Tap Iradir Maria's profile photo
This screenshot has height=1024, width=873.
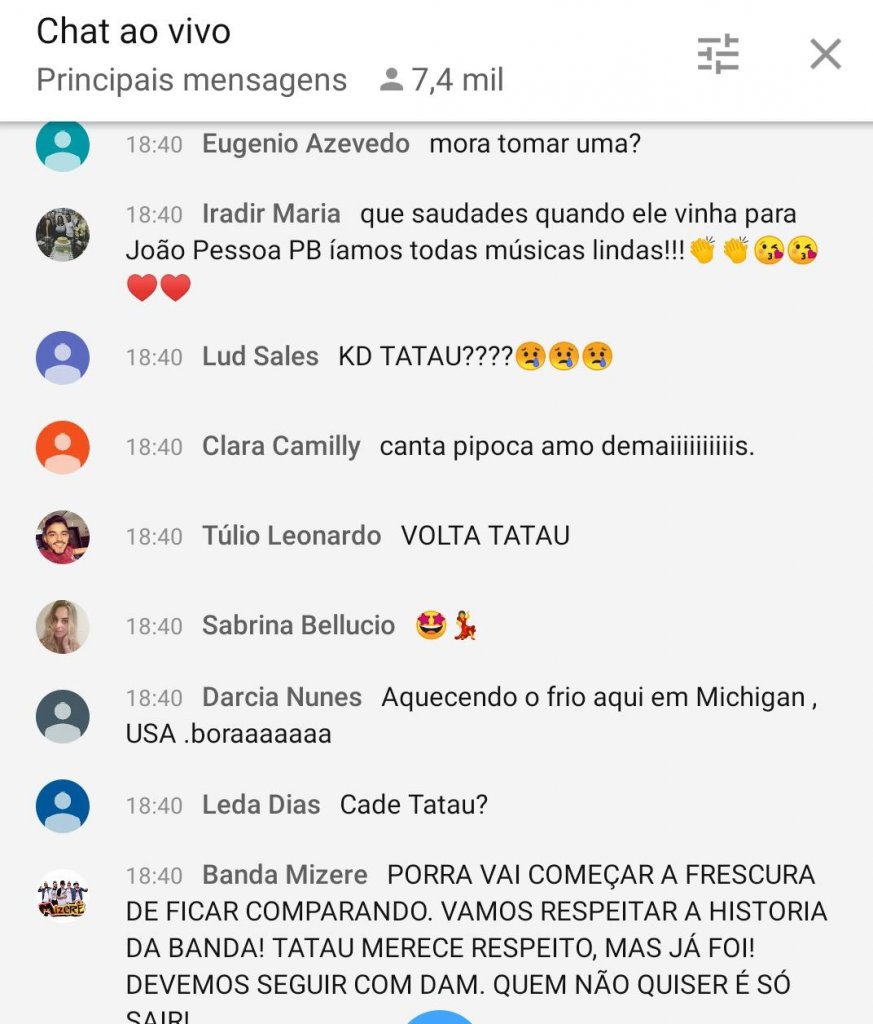63,234
